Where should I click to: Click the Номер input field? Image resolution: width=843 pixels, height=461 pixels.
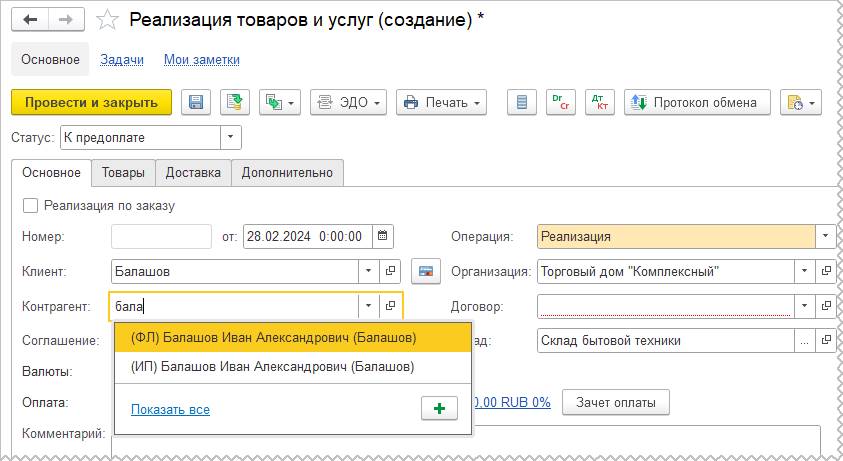click(160, 237)
